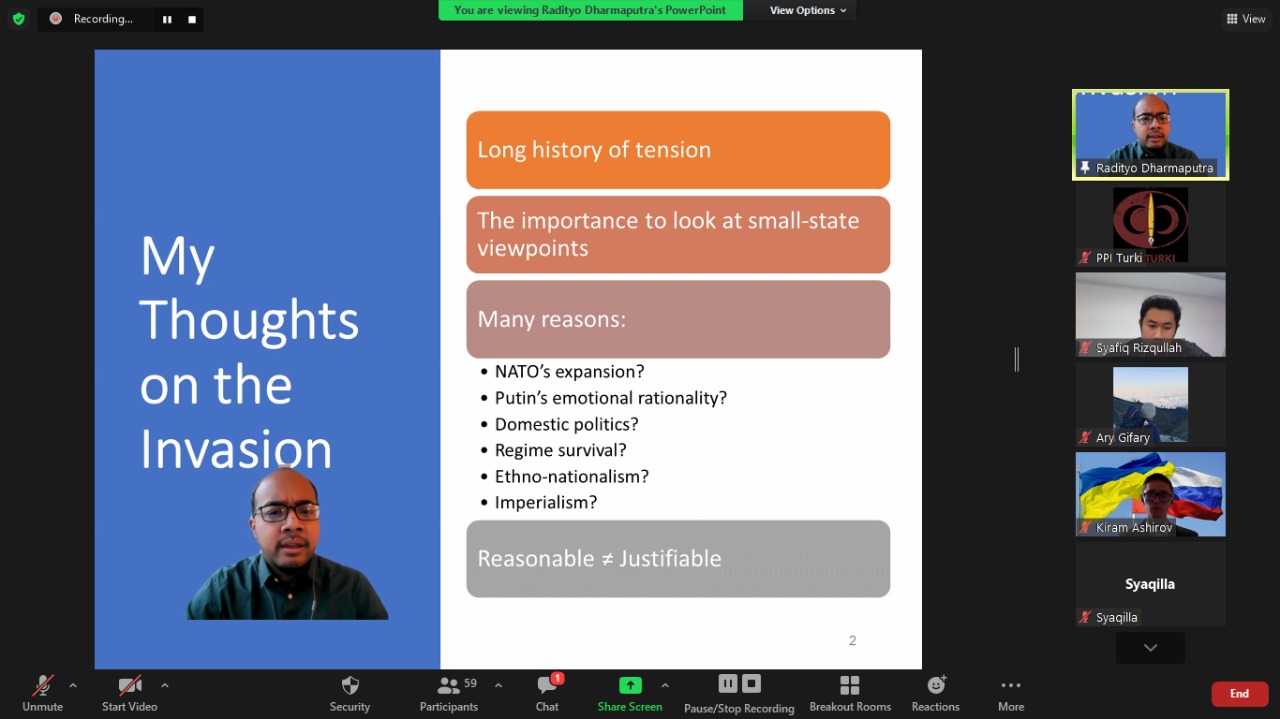Click the slide title 'My Thoughts on the Invasion'
The width and height of the screenshot is (1280, 719).
[x=249, y=352]
